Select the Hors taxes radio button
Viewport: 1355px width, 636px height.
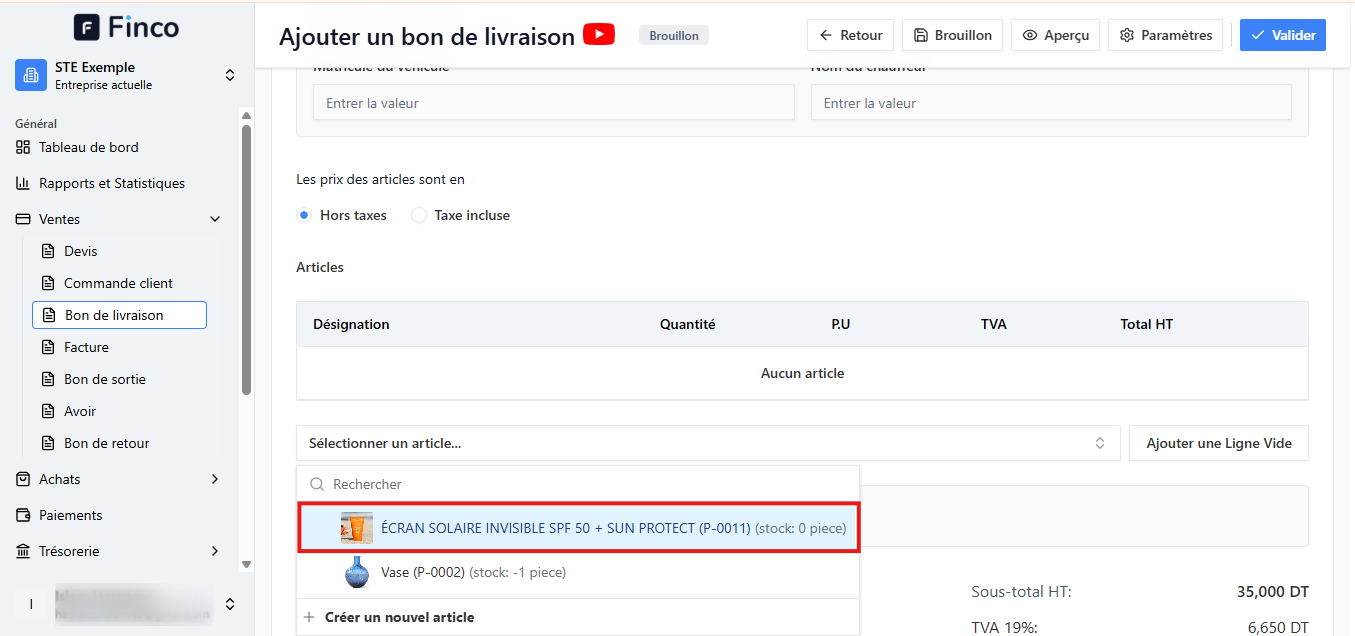tap(304, 215)
